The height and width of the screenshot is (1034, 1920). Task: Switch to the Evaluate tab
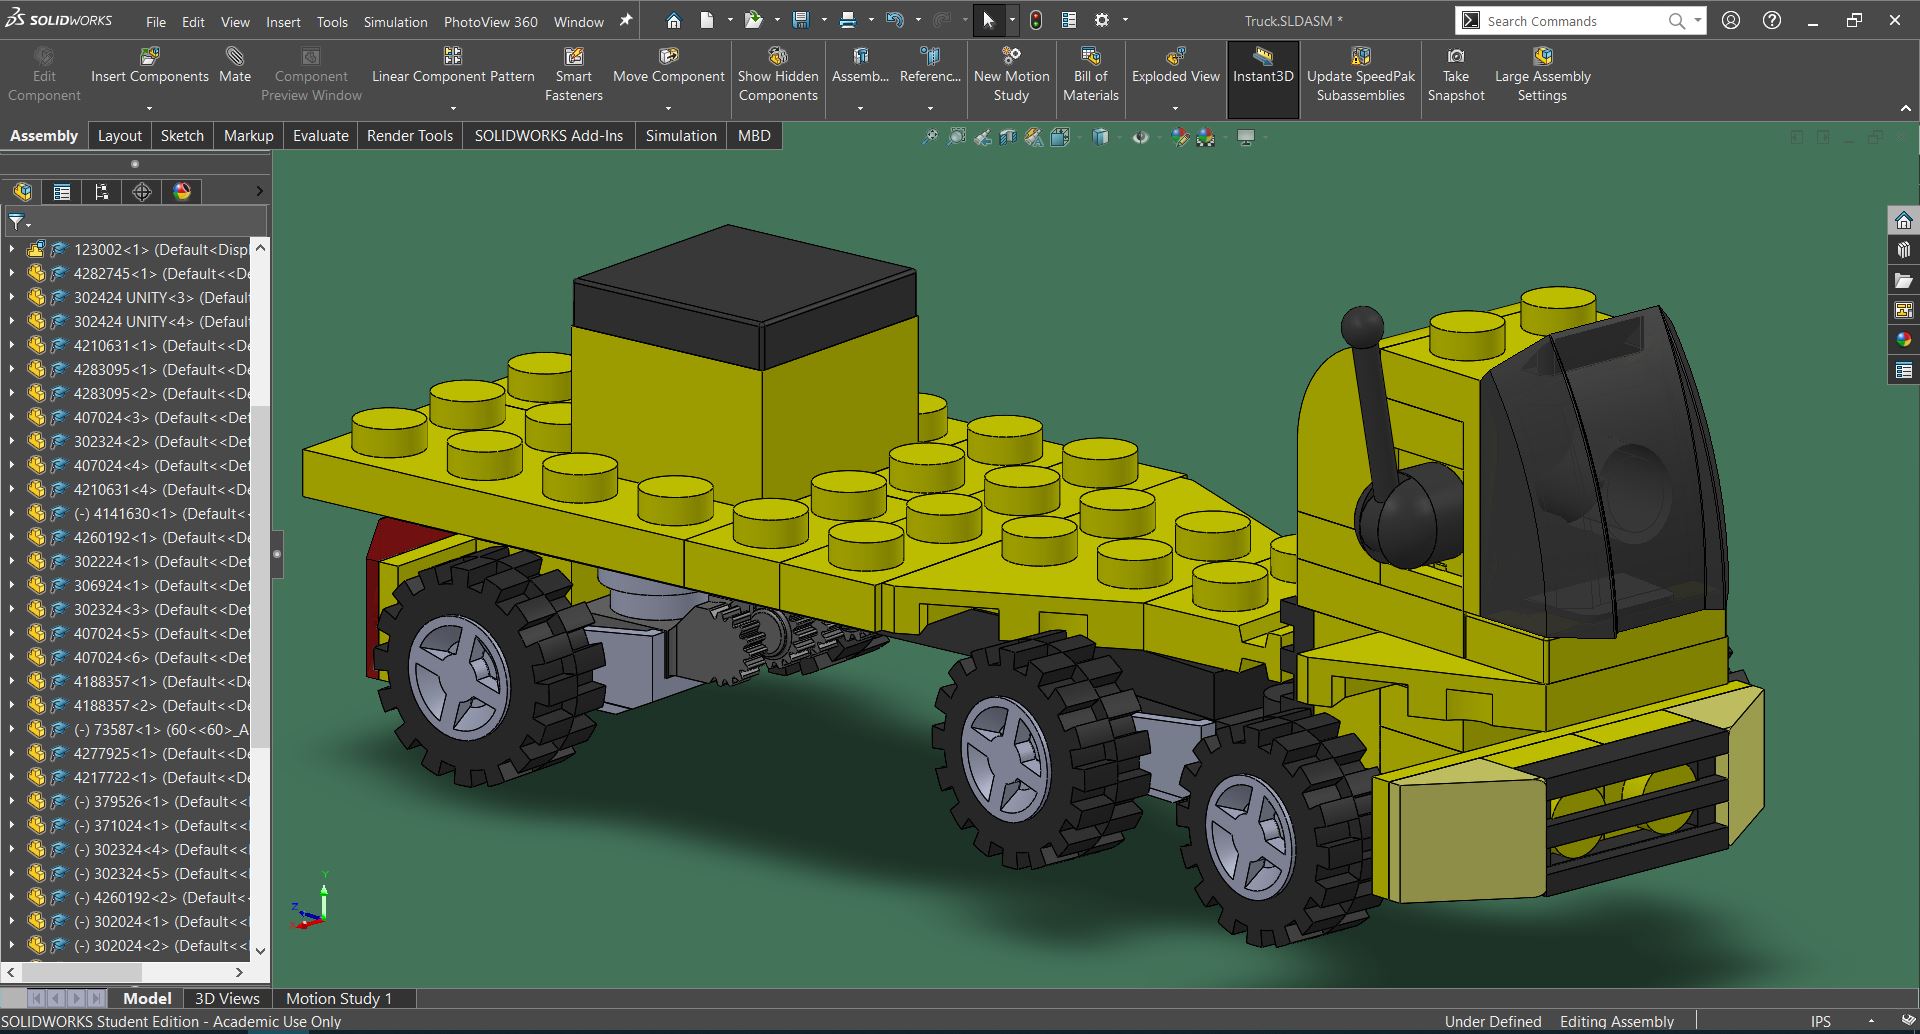(x=320, y=136)
